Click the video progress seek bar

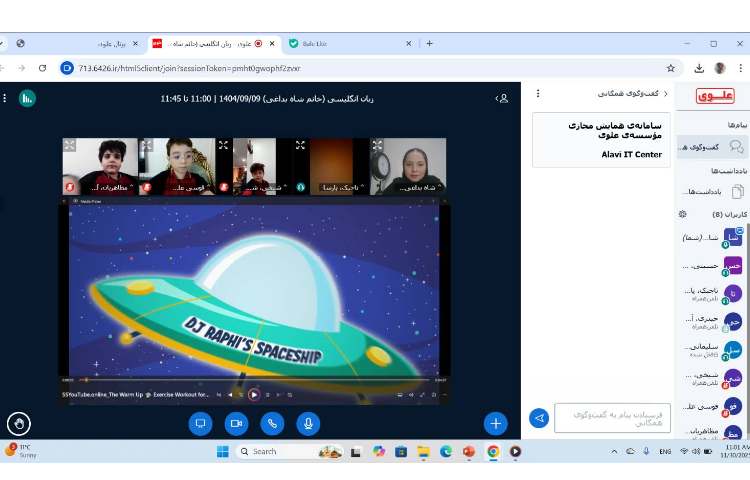coord(250,380)
